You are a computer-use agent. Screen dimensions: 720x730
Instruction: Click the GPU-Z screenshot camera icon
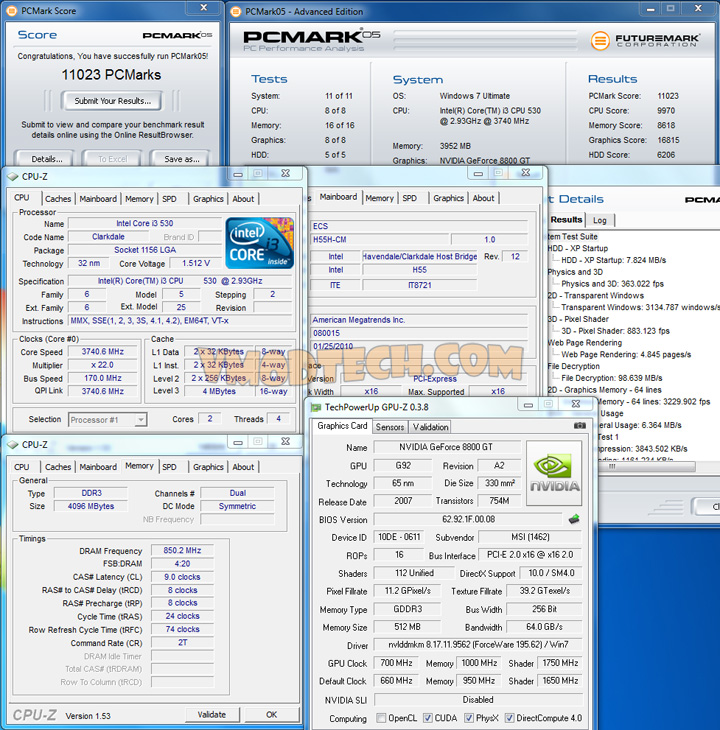[579, 426]
